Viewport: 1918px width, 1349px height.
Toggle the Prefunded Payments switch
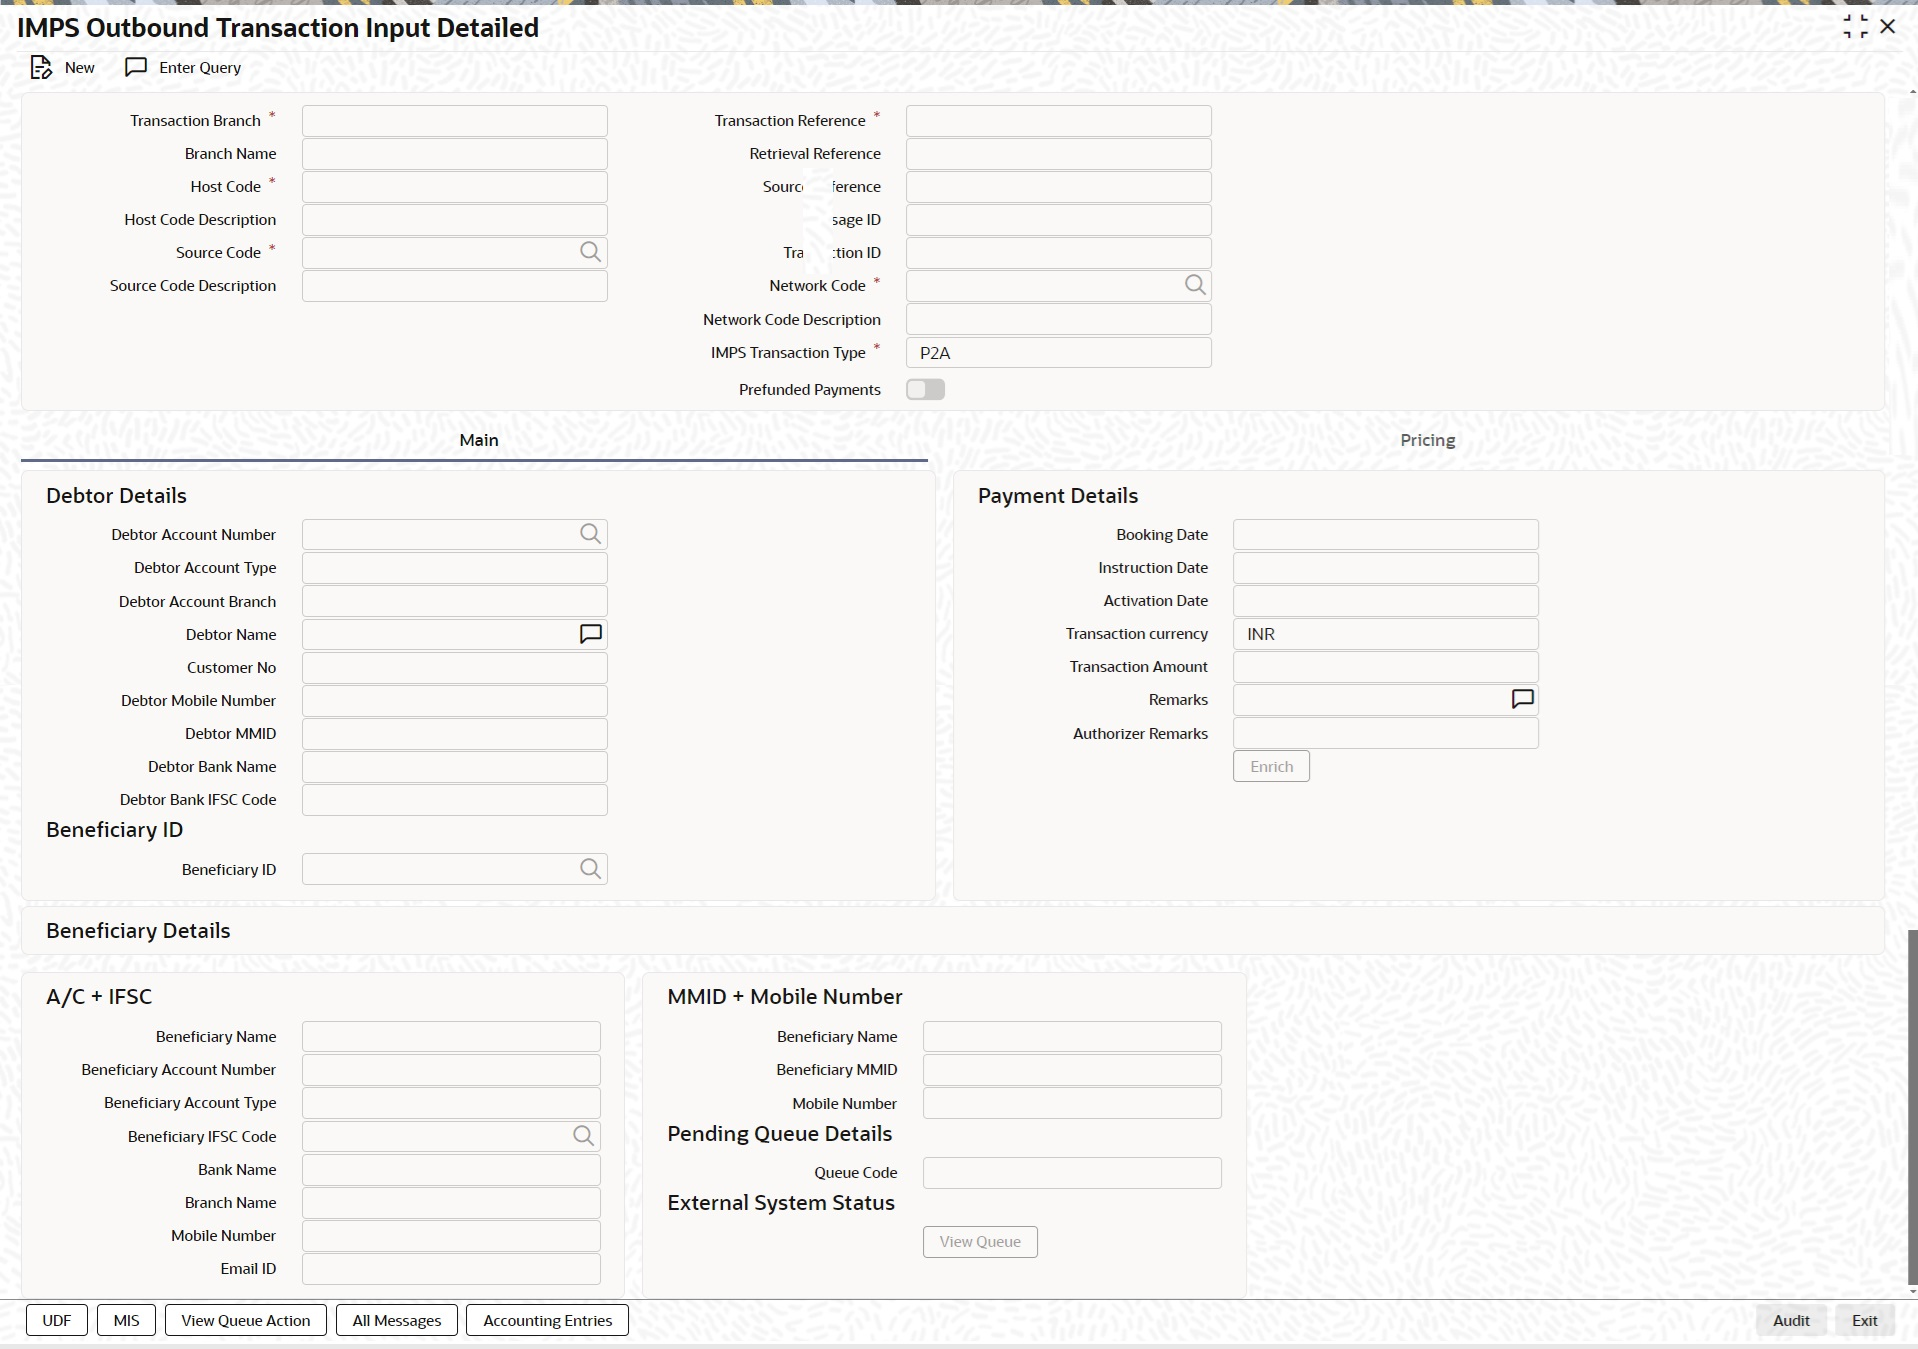coord(925,389)
